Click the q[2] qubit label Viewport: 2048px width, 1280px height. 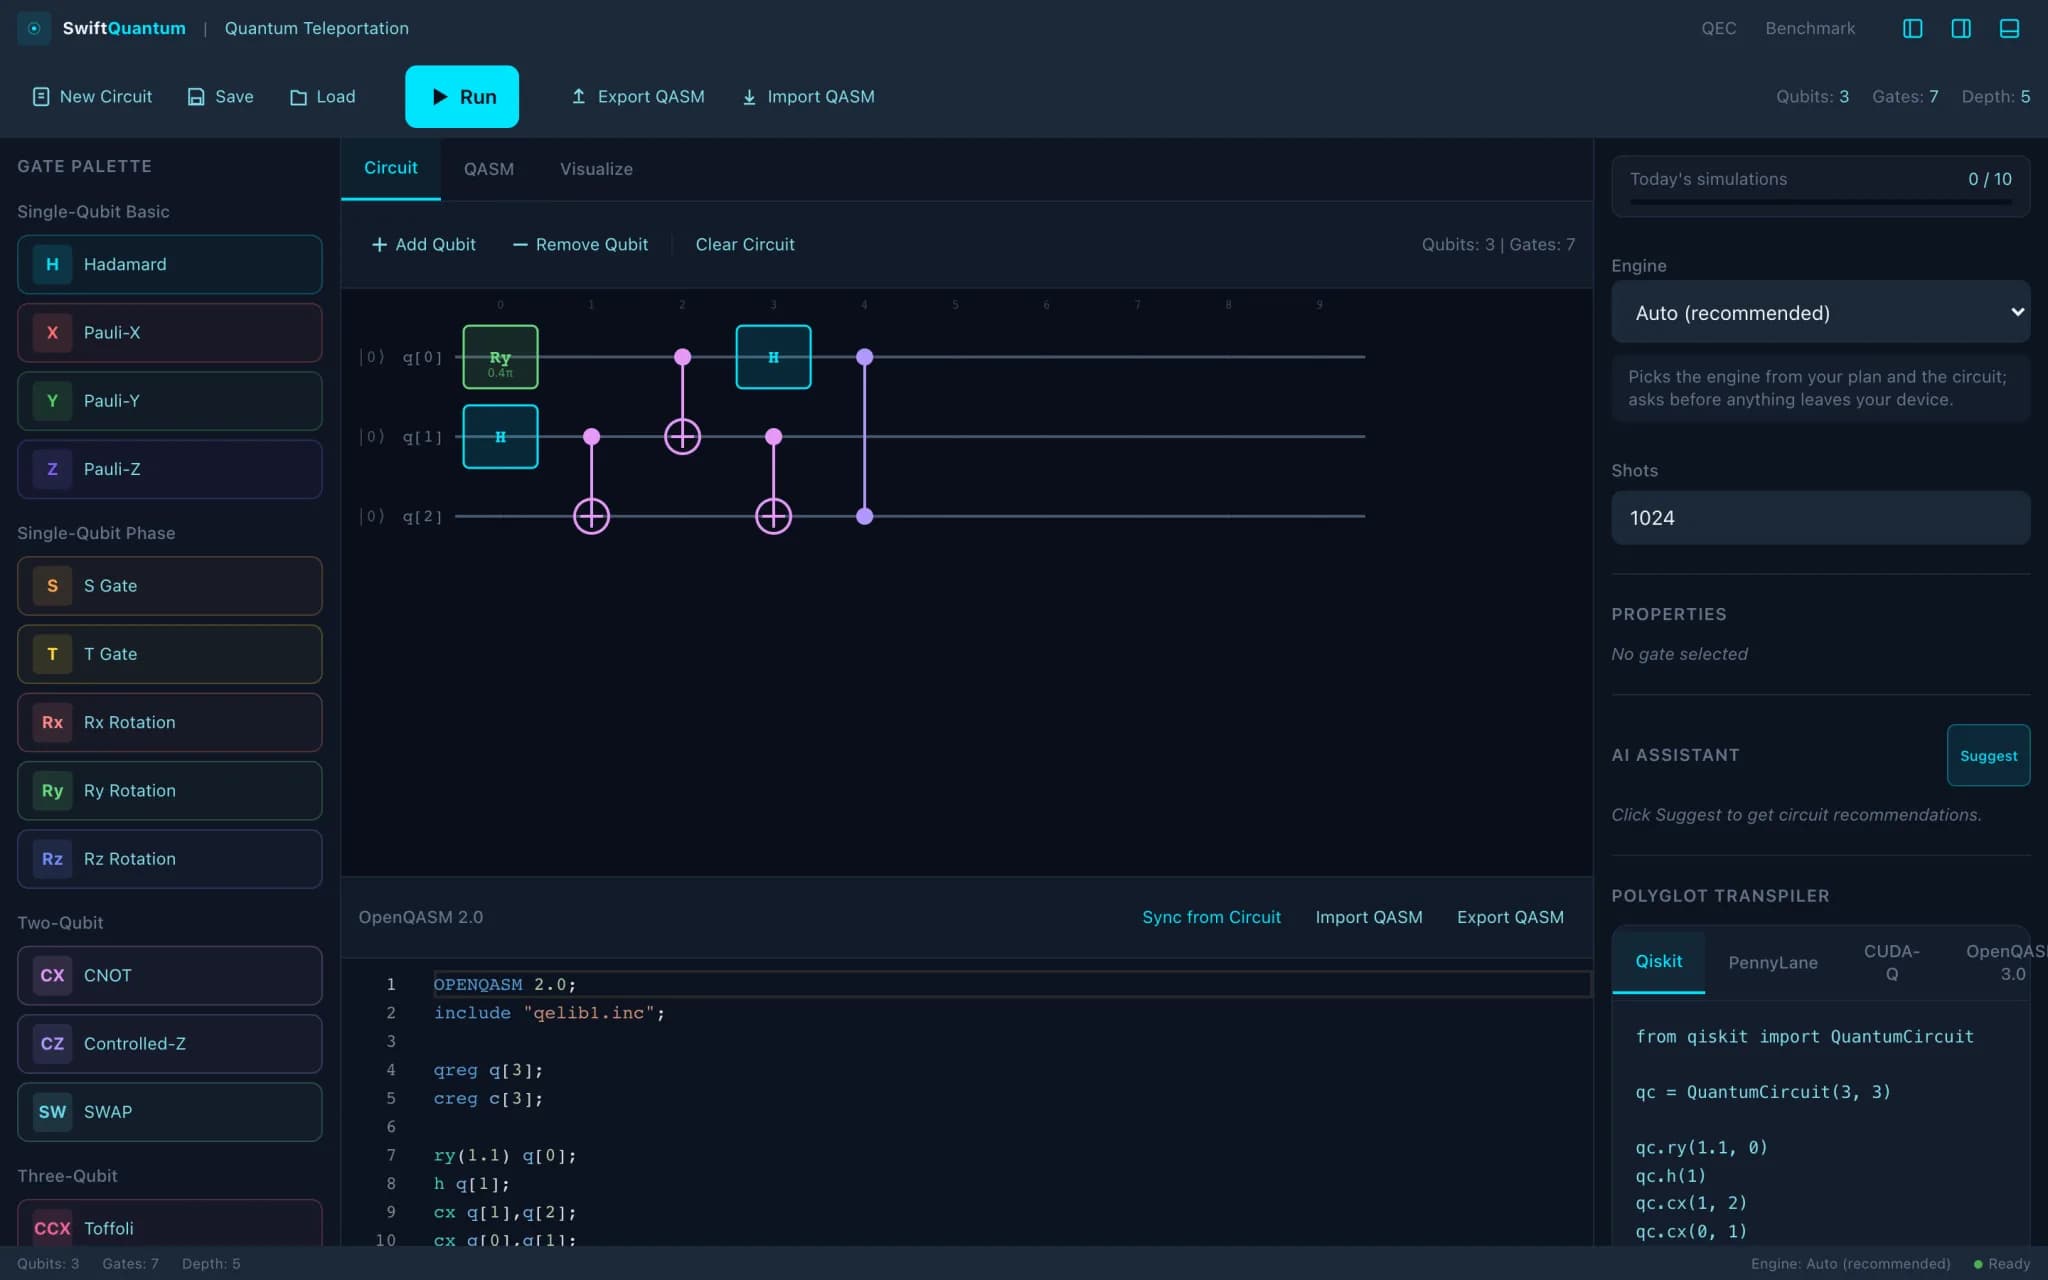[422, 516]
